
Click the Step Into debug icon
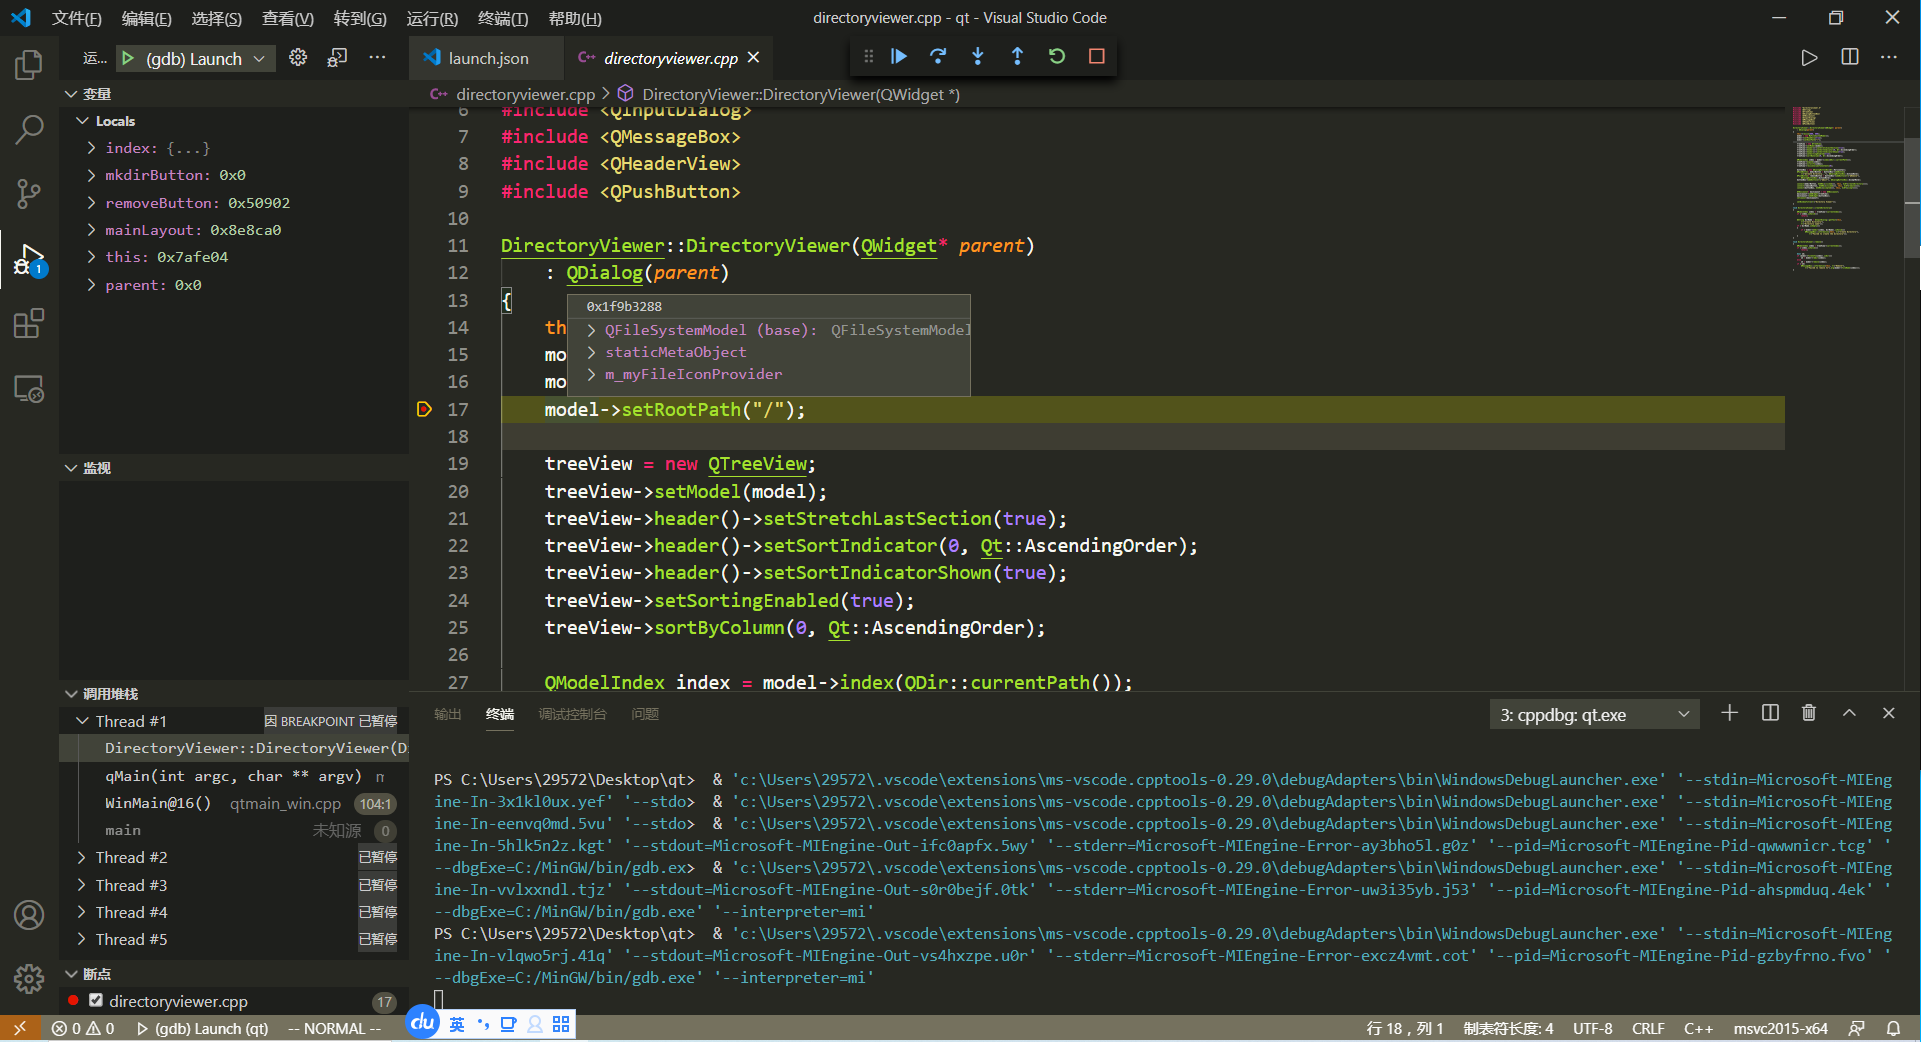pyautogui.click(x=977, y=57)
